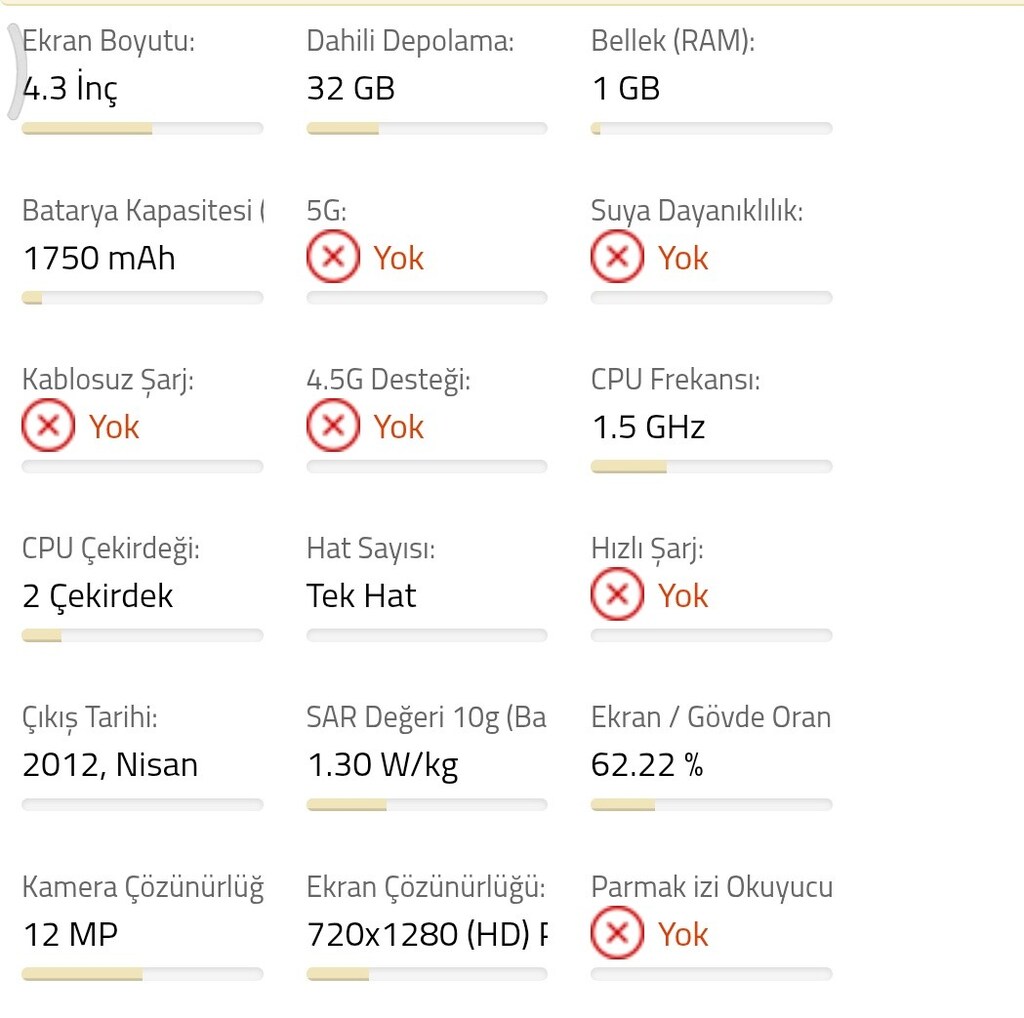The height and width of the screenshot is (1018, 1024).
Task: Click the 12 MP camera value
Action: pos(71,934)
